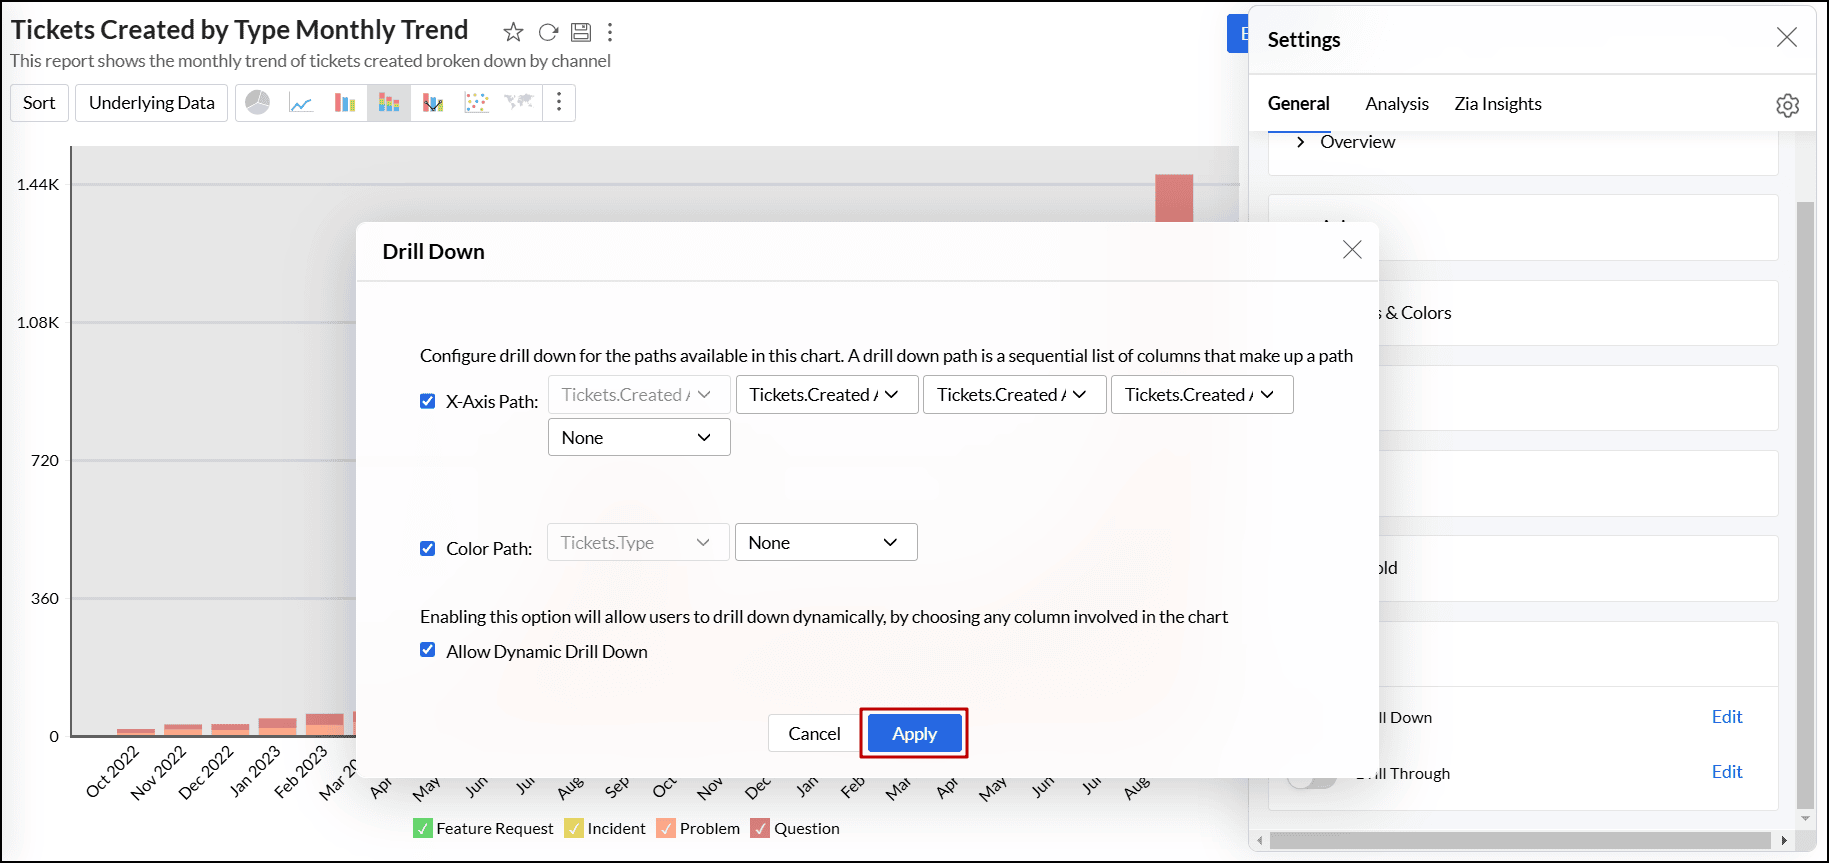1829x863 pixels.
Task: Select the bar chart icon
Action: [x=345, y=103]
